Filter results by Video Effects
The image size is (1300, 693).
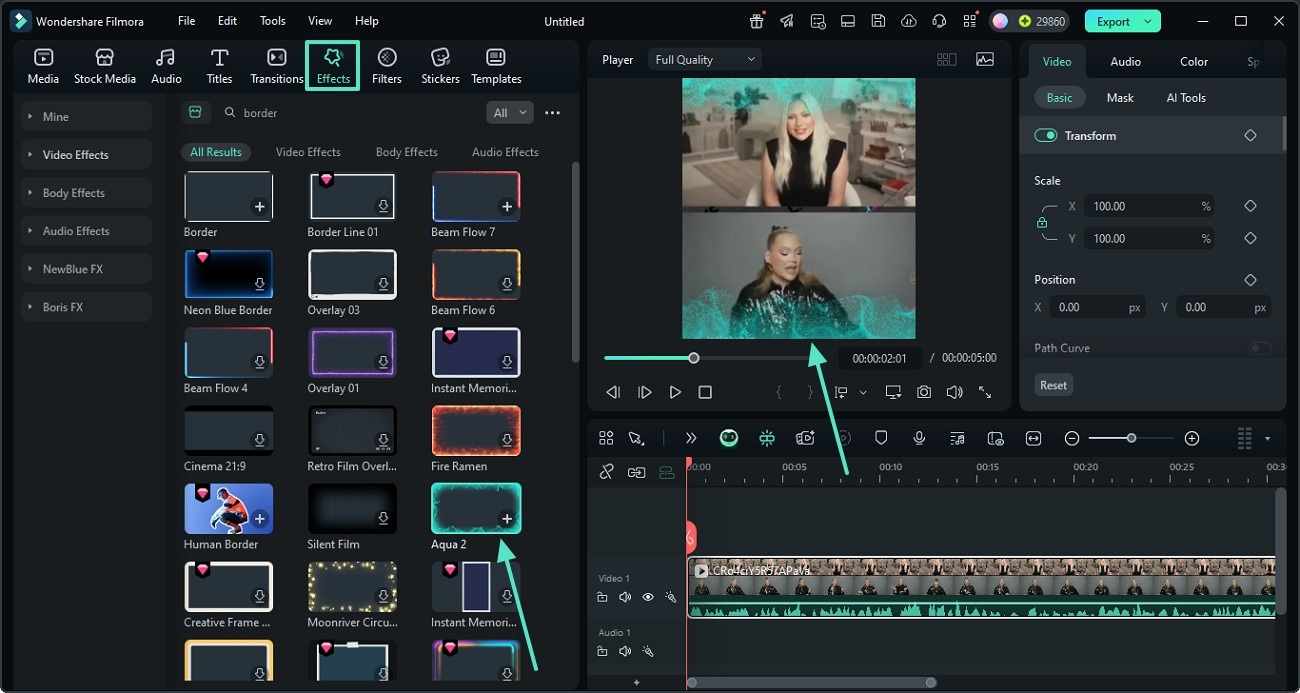pos(308,152)
